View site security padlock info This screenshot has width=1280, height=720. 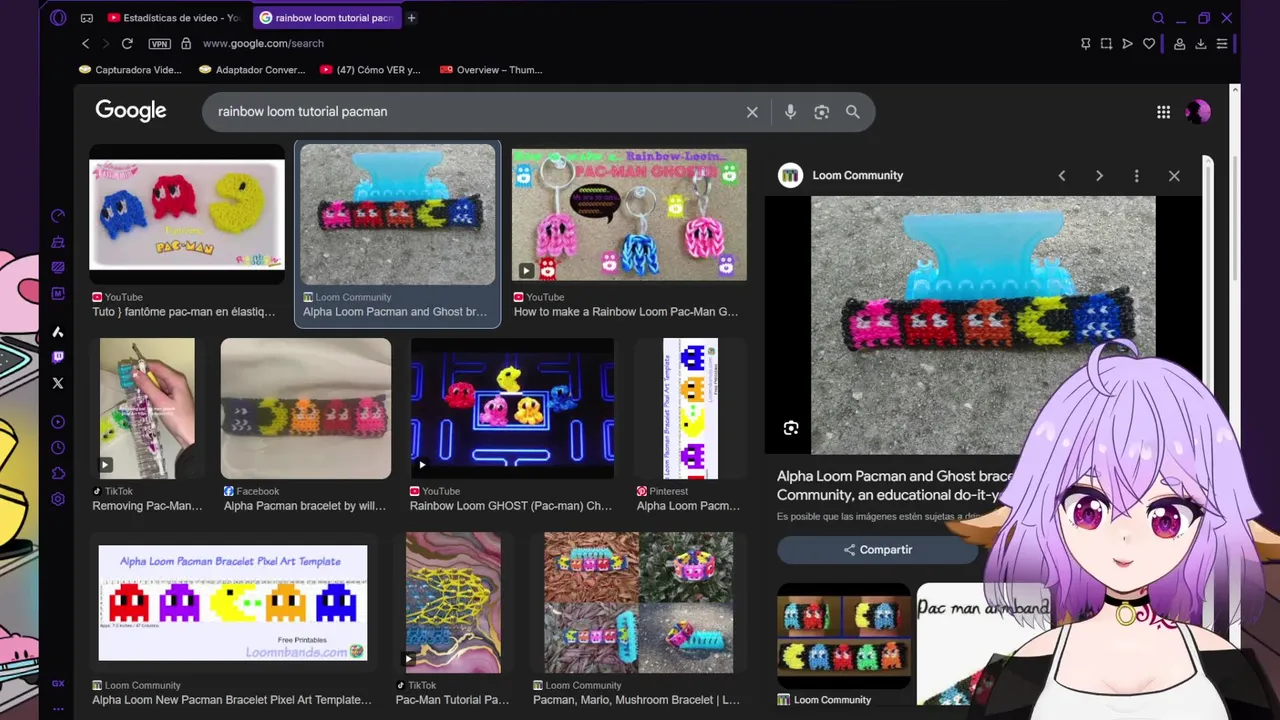[186, 44]
